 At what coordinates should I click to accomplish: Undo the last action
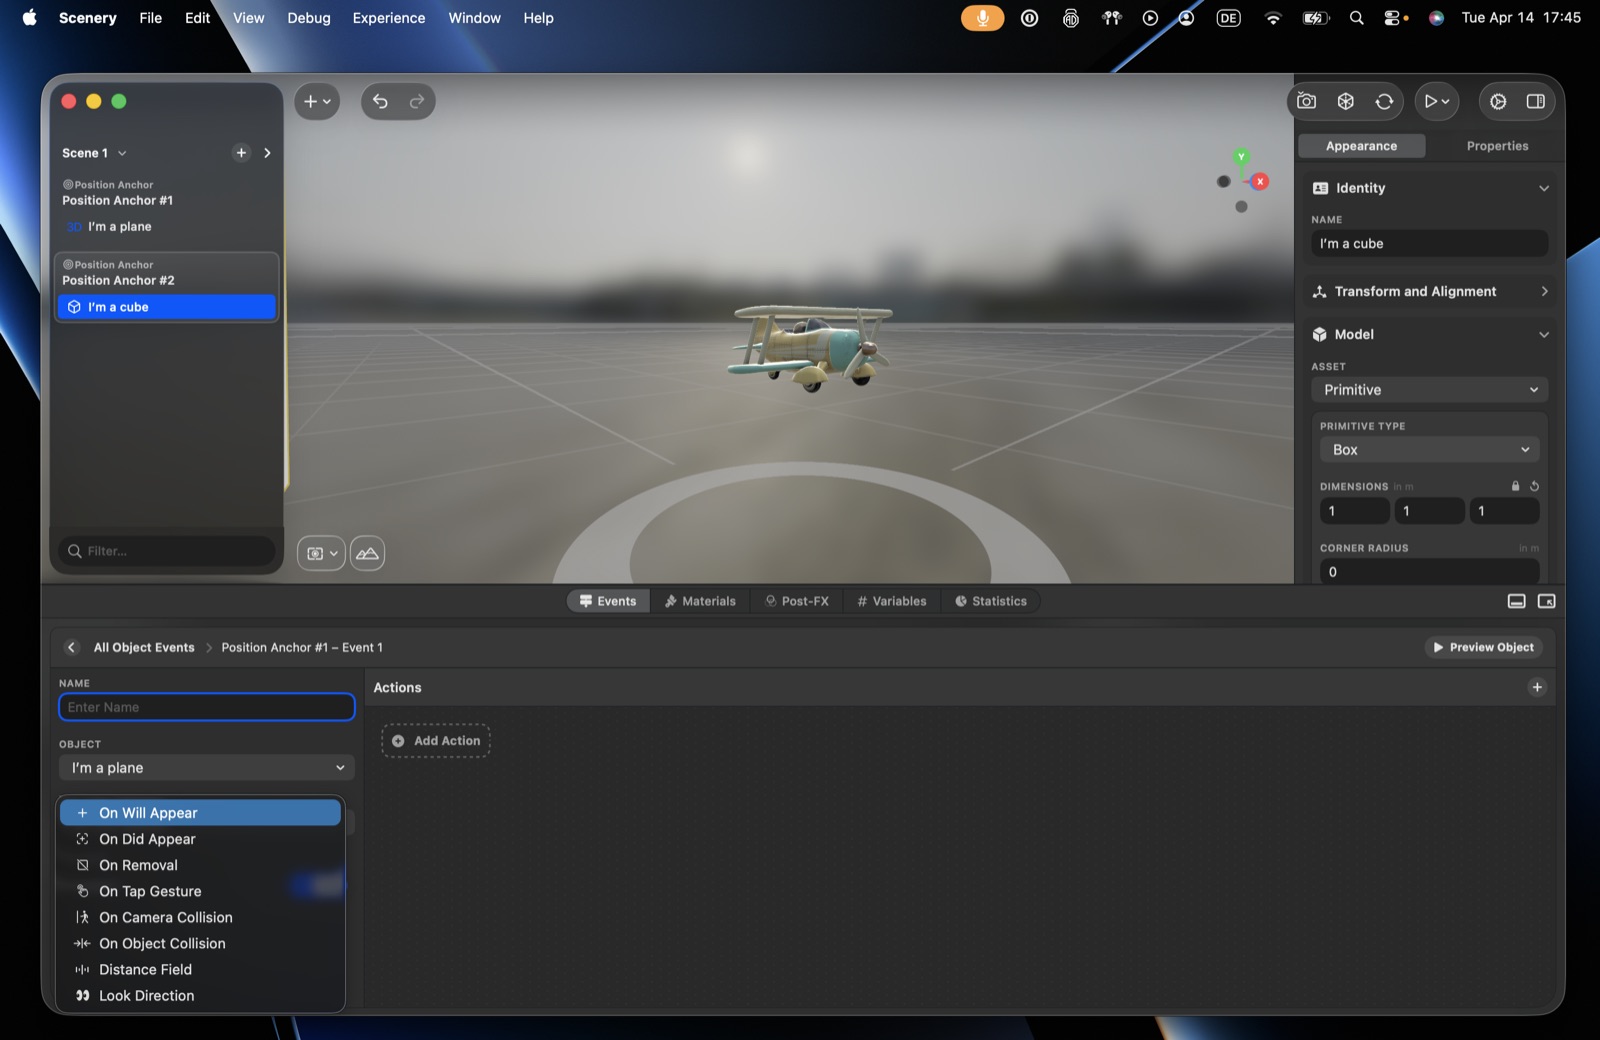tap(380, 101)
